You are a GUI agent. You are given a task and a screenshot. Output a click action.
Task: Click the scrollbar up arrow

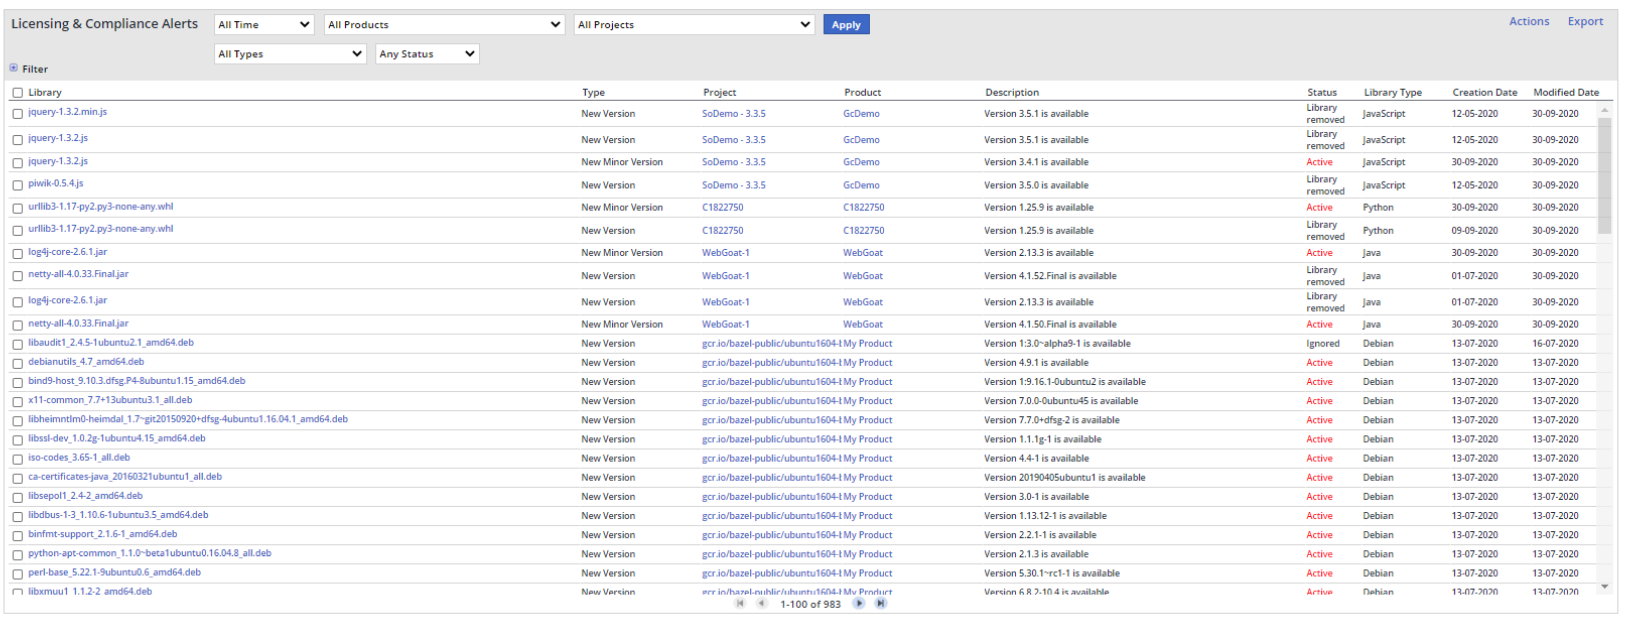pos(1605,110)
